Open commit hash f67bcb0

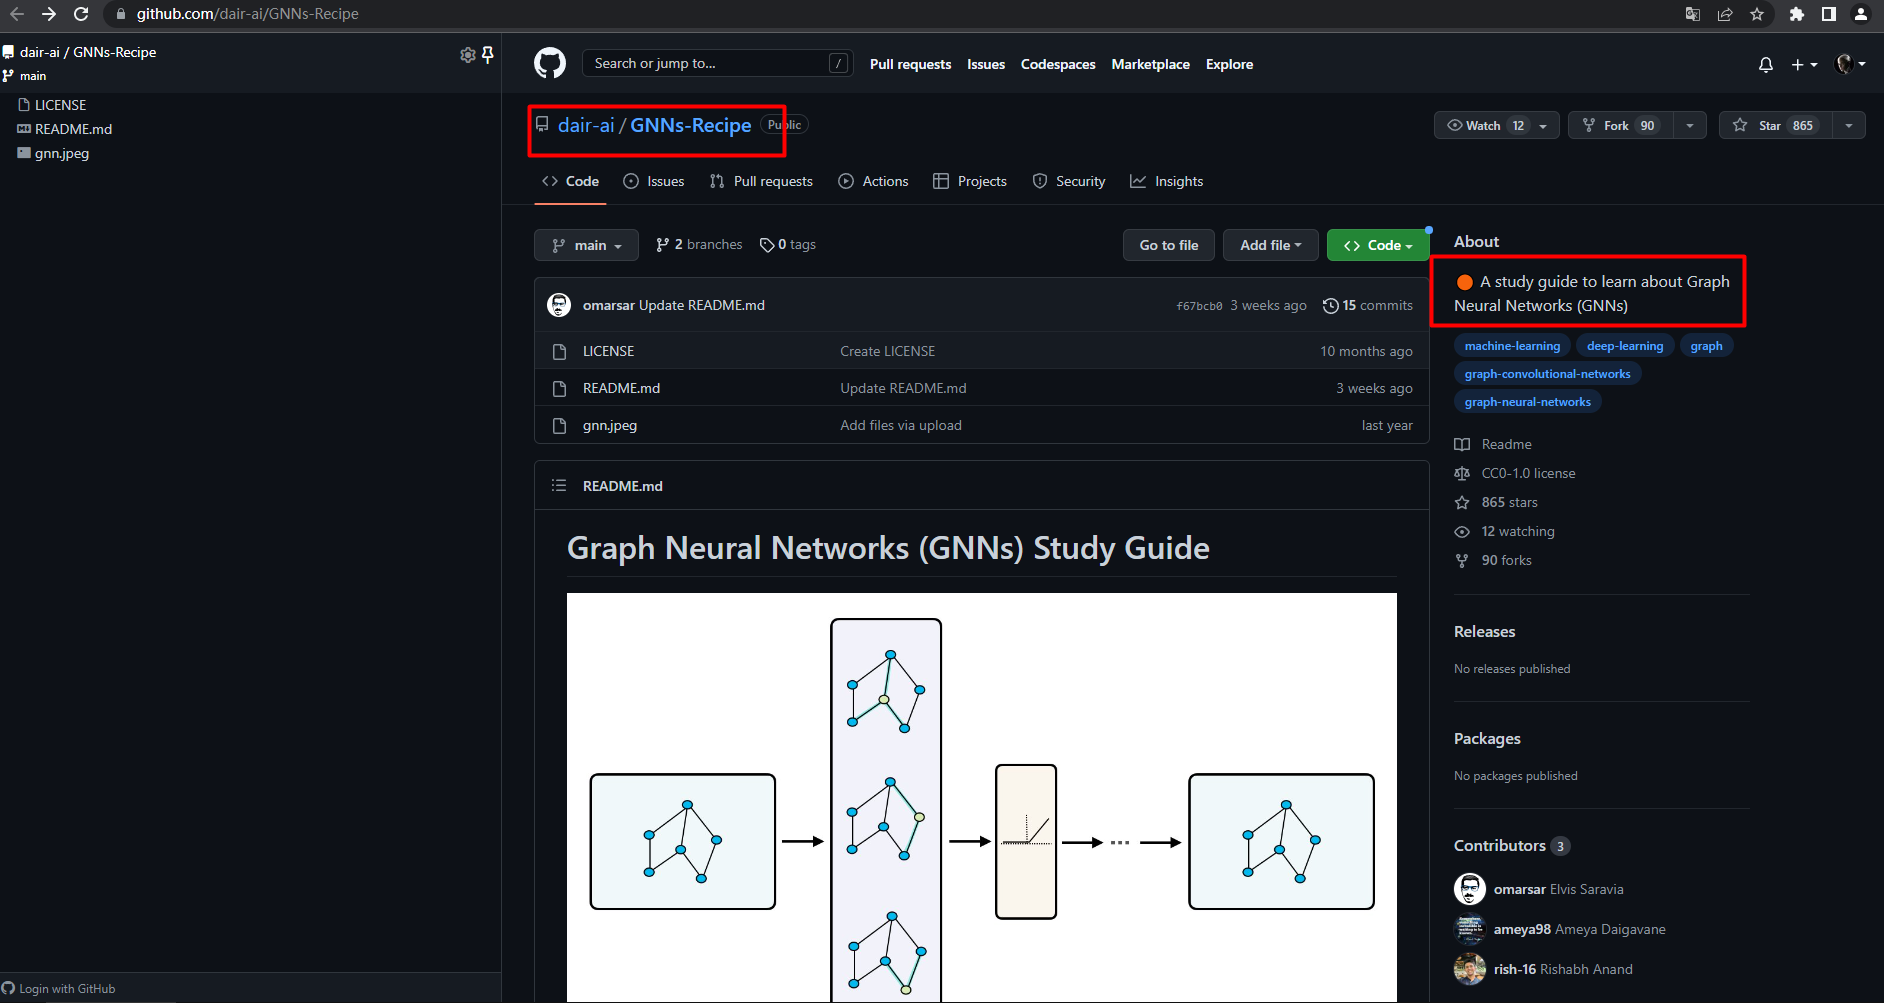(1199, 306)
